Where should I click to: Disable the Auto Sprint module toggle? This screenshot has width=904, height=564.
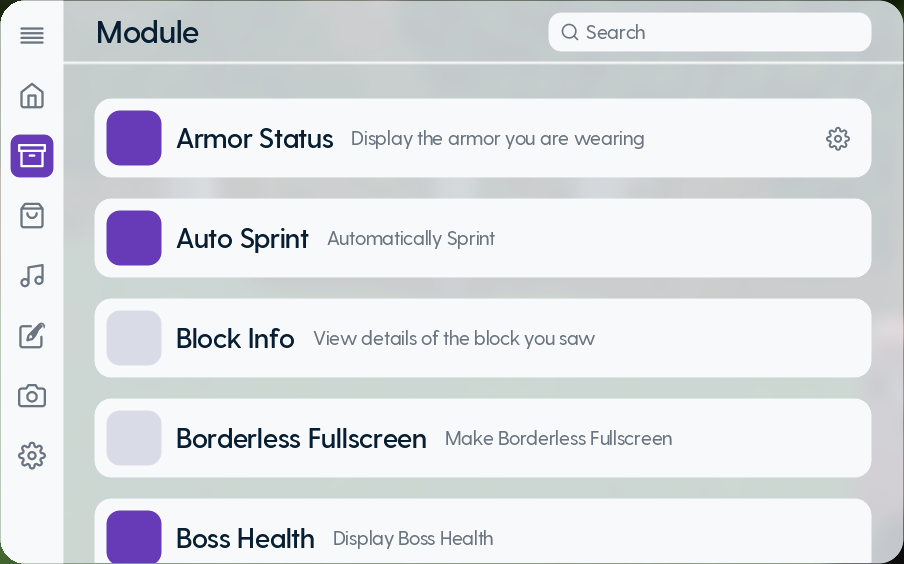click(134, 238)
